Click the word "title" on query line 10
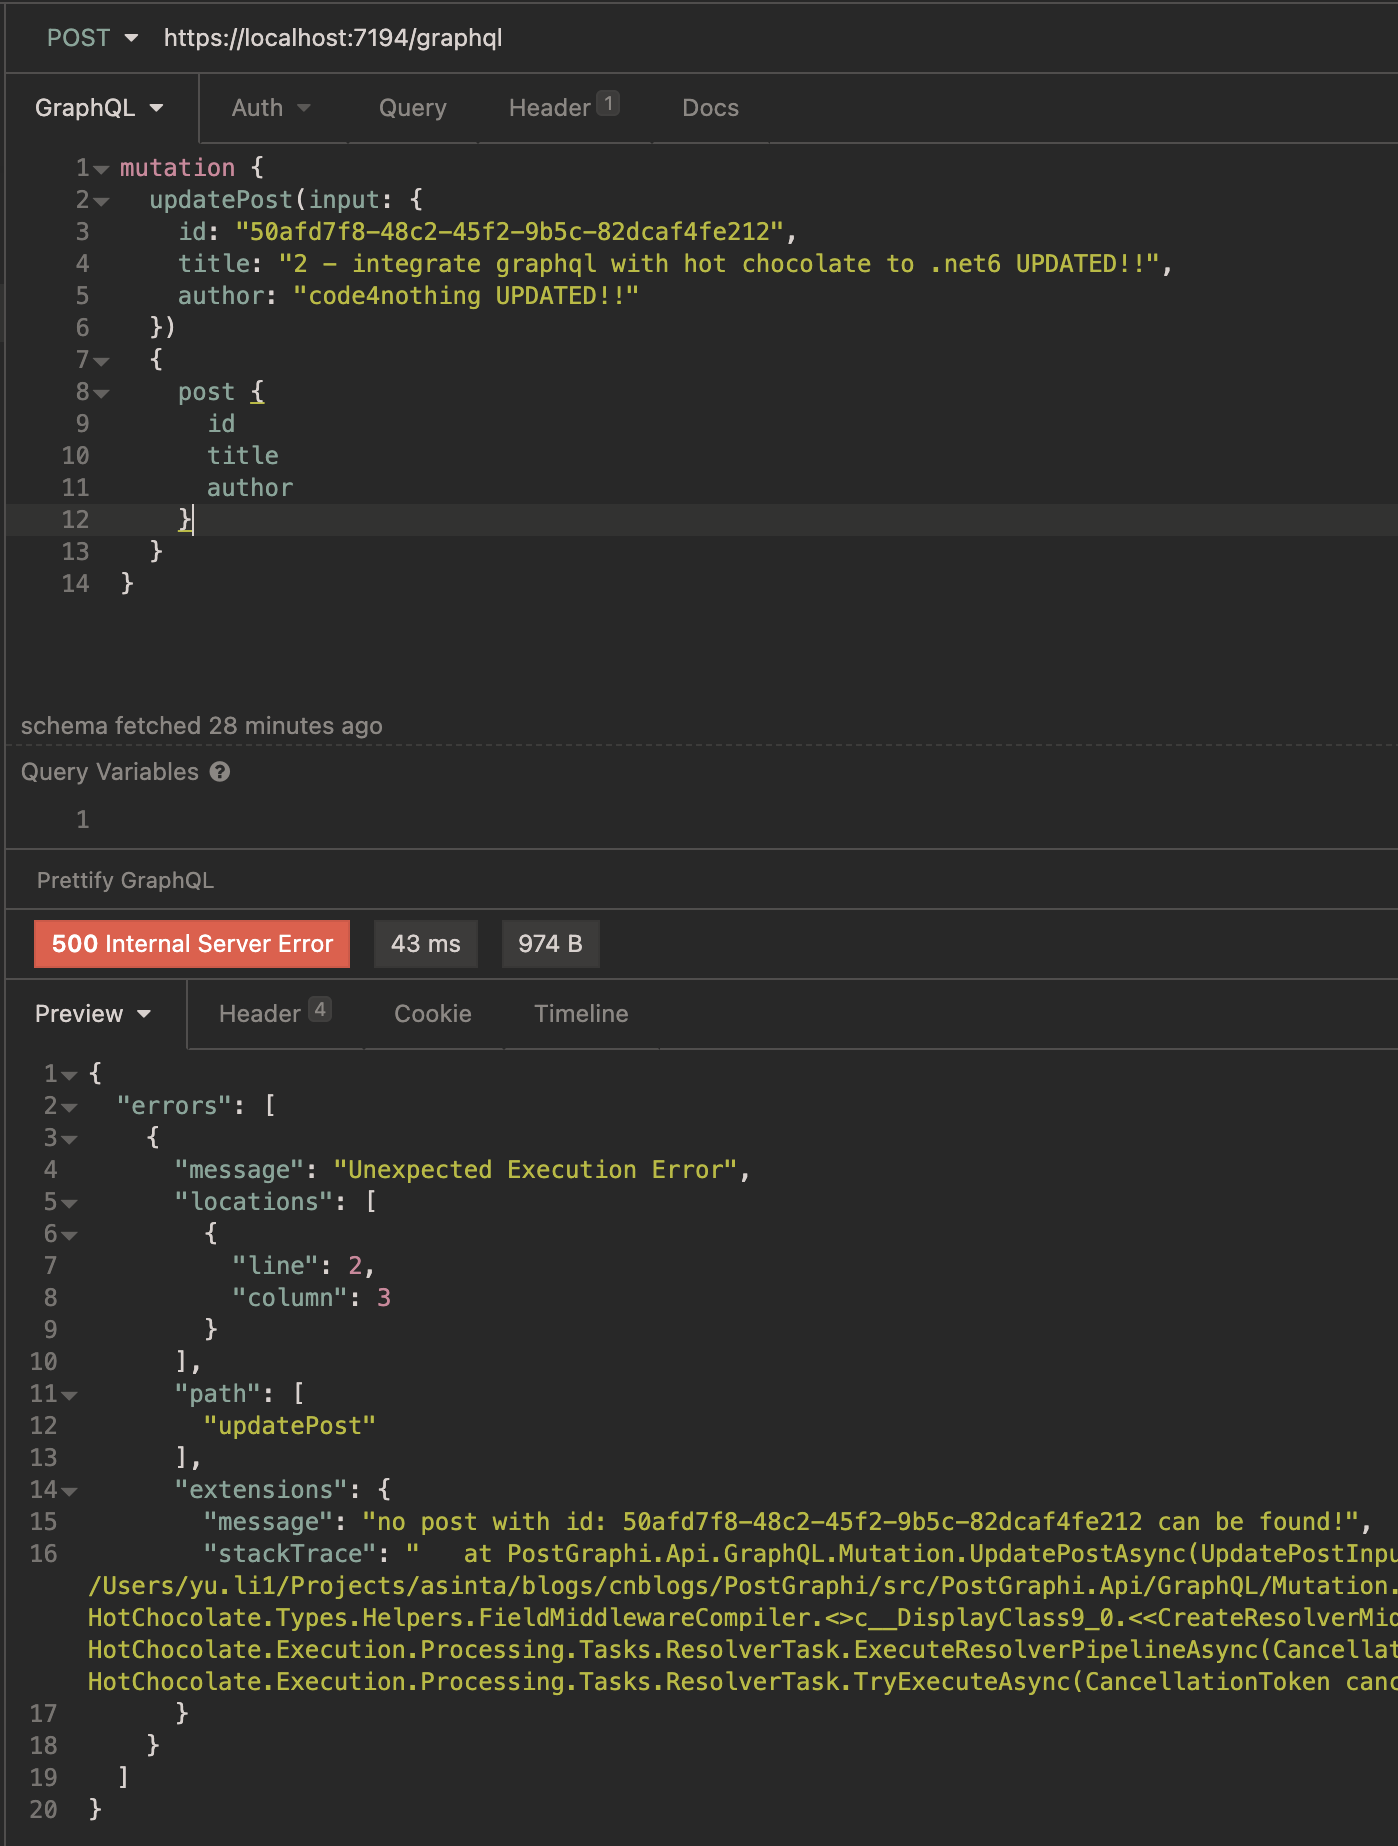1398x1846 pixels. click(243, 456)
